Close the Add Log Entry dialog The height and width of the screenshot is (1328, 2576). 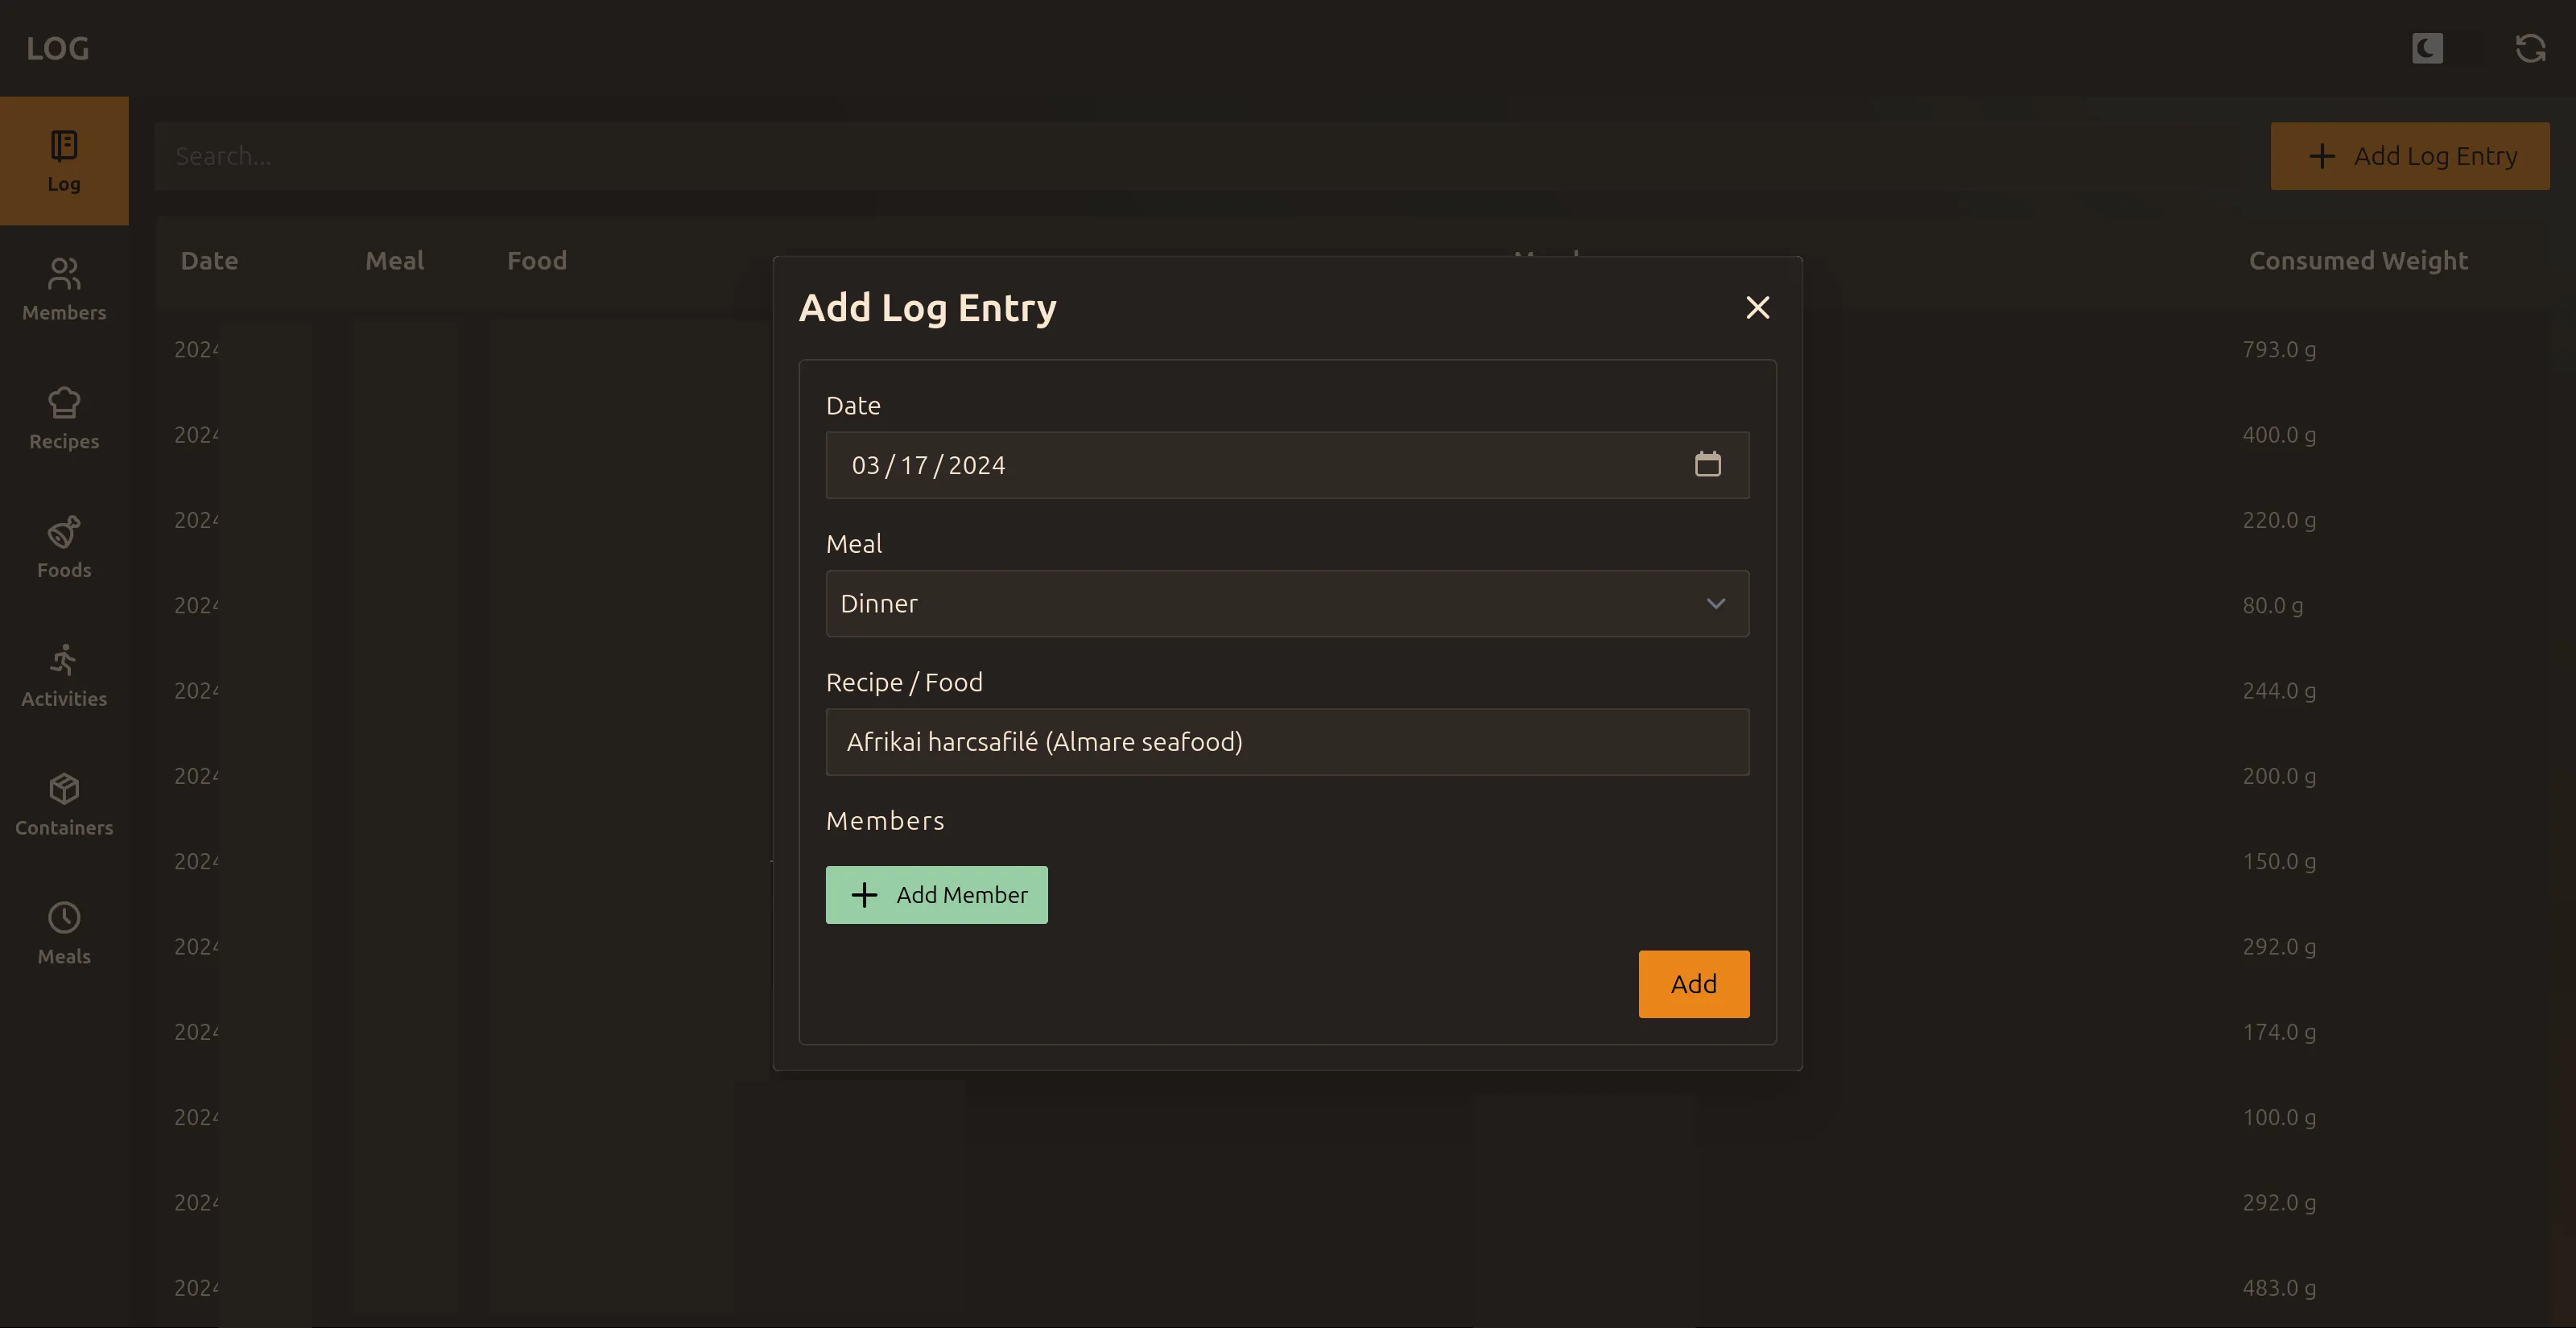tap(1757, 308)
